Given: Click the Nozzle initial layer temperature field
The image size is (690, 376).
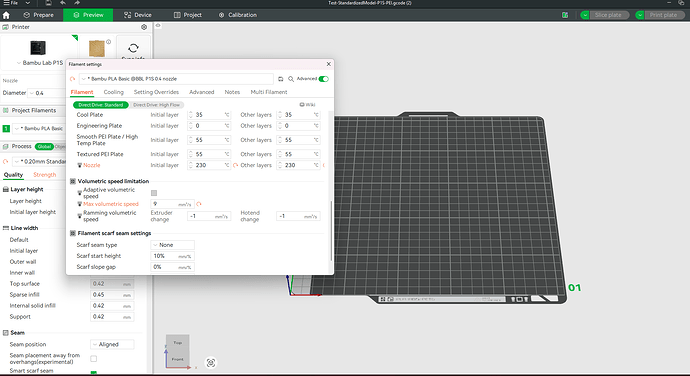Looking at the screenshot, I should click(x=209, y=165).
